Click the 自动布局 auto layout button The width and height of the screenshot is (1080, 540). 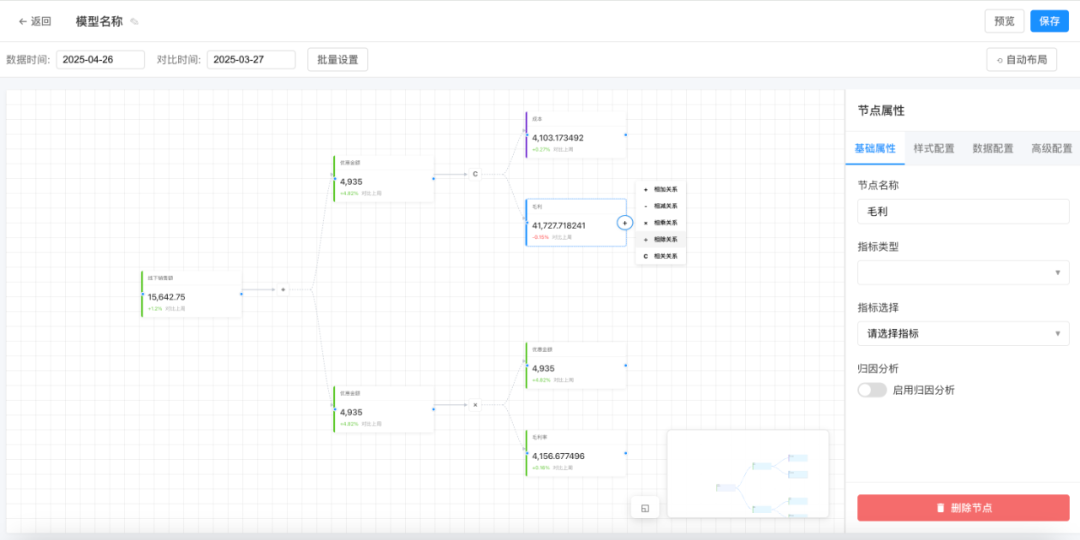(1021, 60)
